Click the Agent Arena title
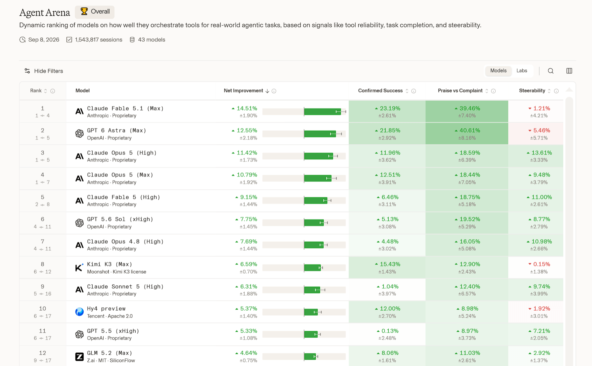The height and width of the screenshot is (366, 592). [45, 12]
